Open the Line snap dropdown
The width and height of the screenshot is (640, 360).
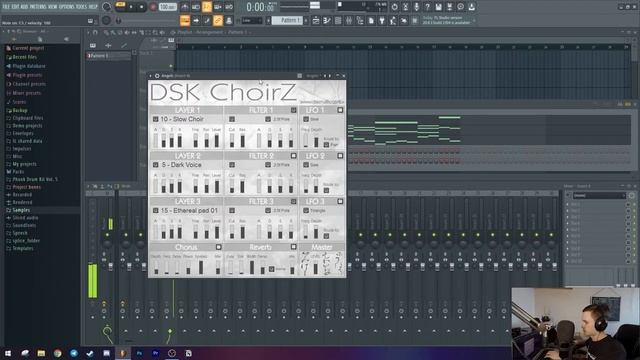click(x=252, y=20)
